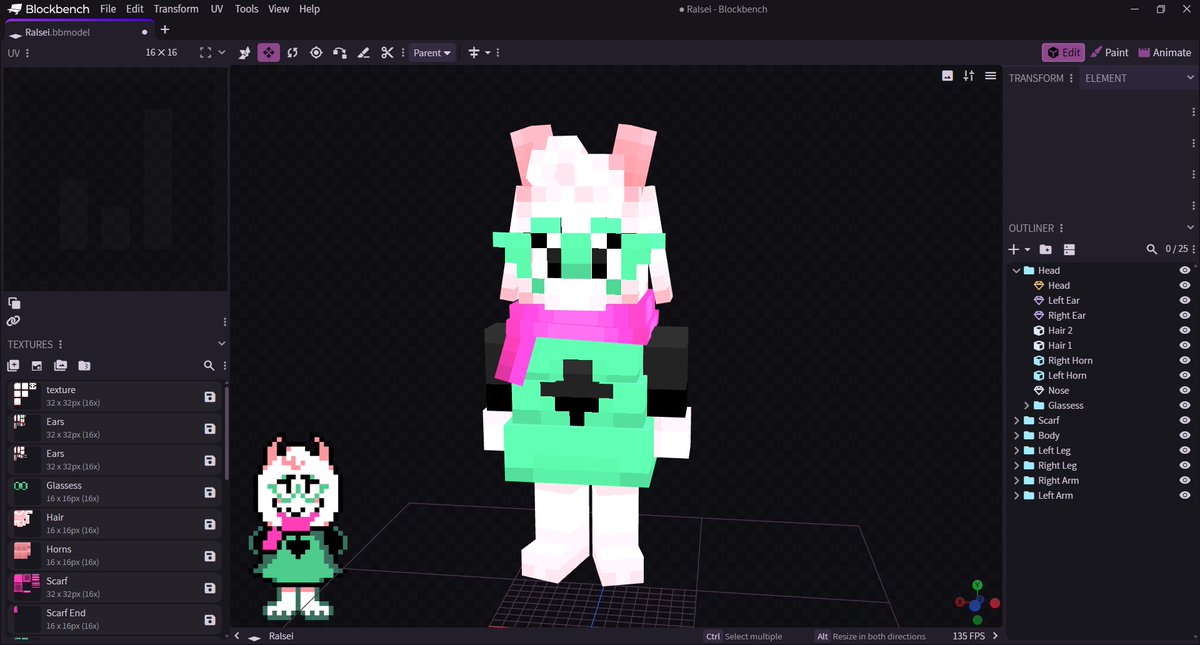Expand the Right Arm group

click(x=1016, y=480)
